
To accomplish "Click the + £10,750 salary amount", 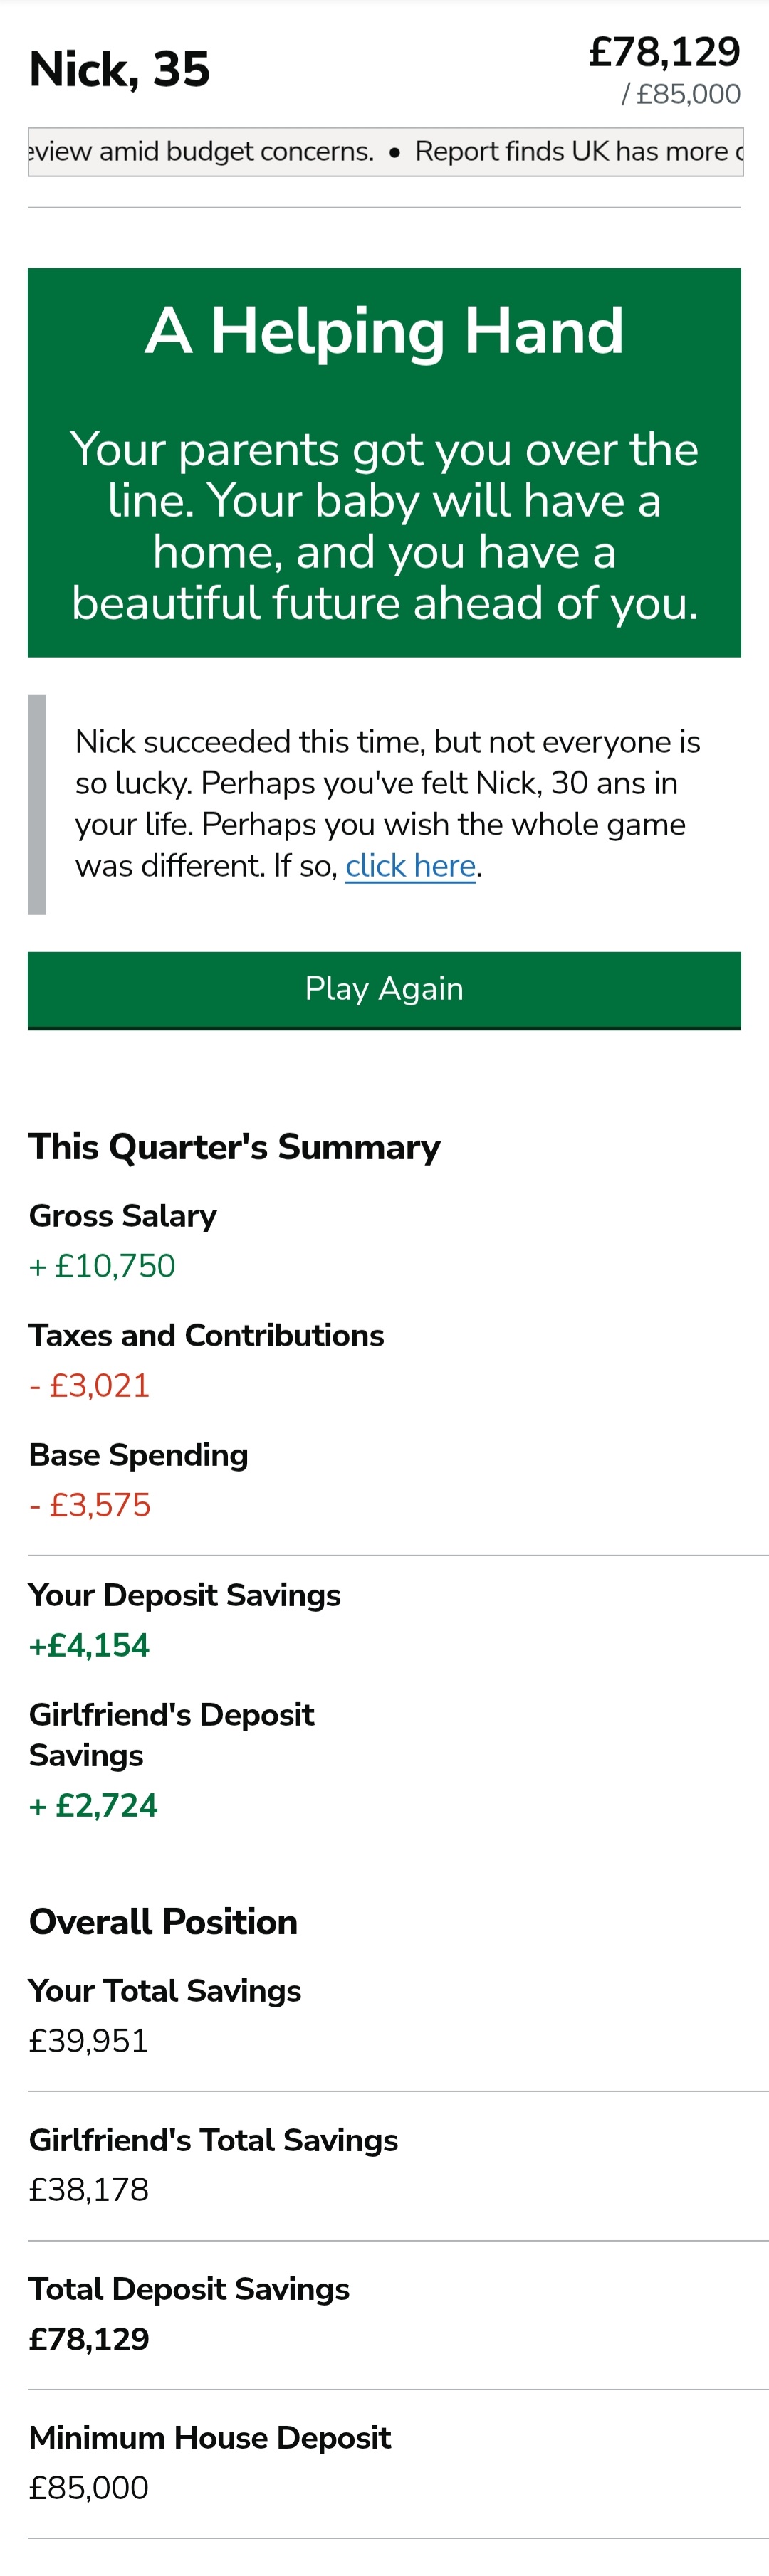I will [x=103, y=1266].
